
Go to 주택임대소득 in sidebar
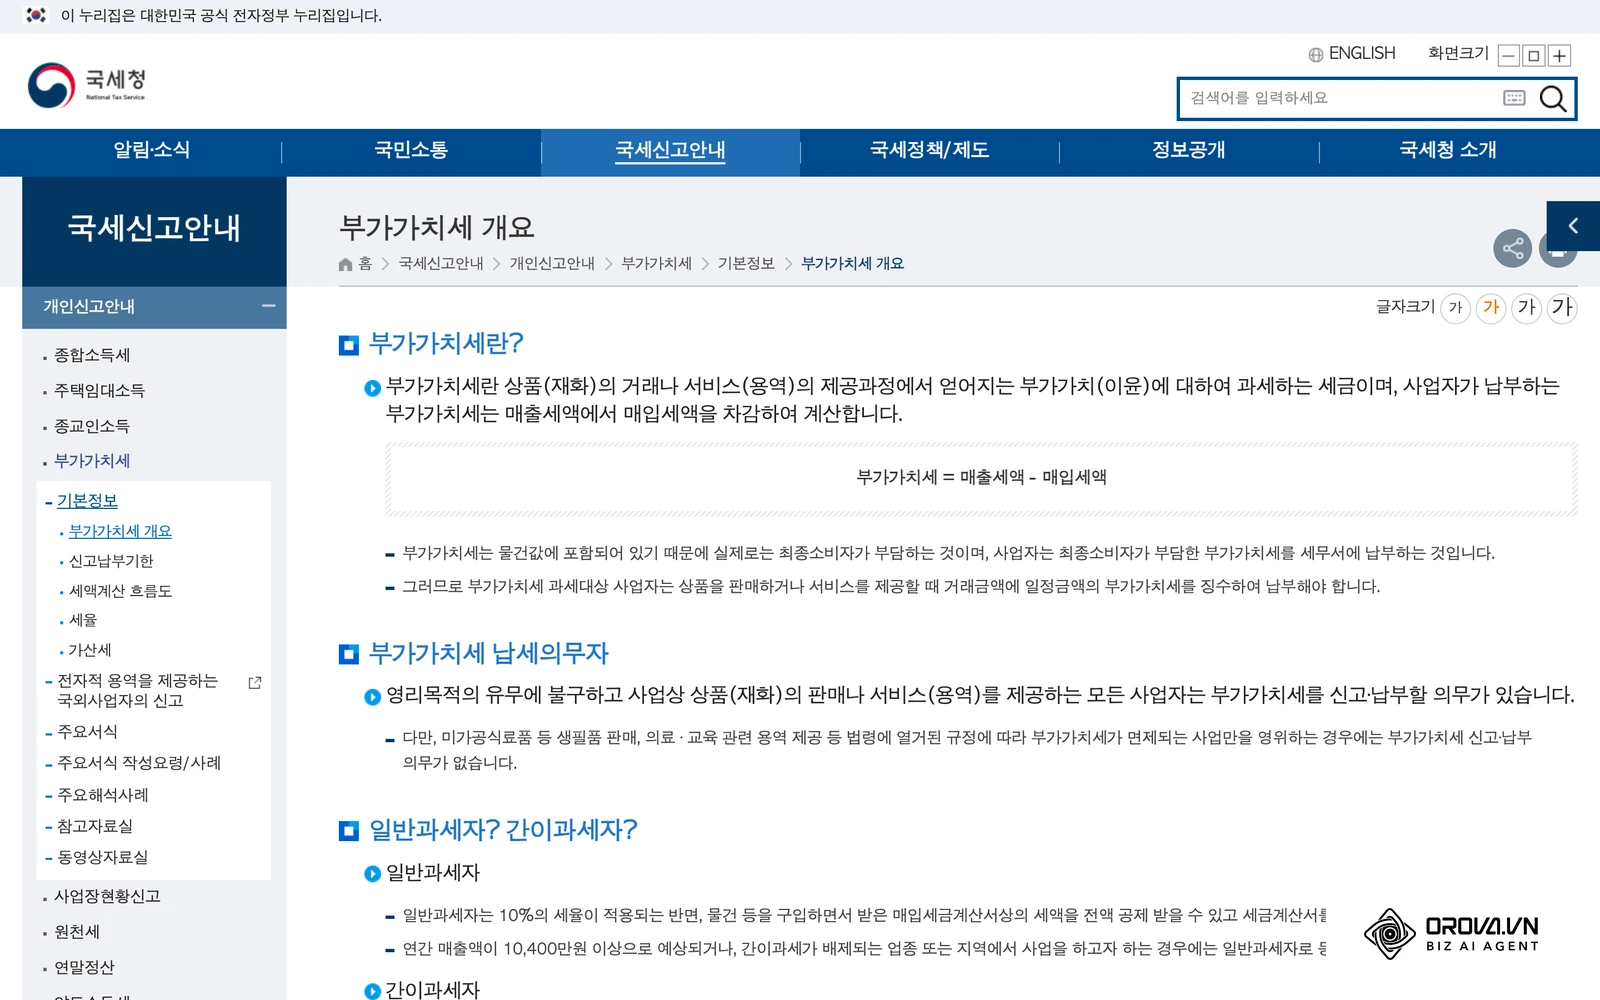click(99, 390)
